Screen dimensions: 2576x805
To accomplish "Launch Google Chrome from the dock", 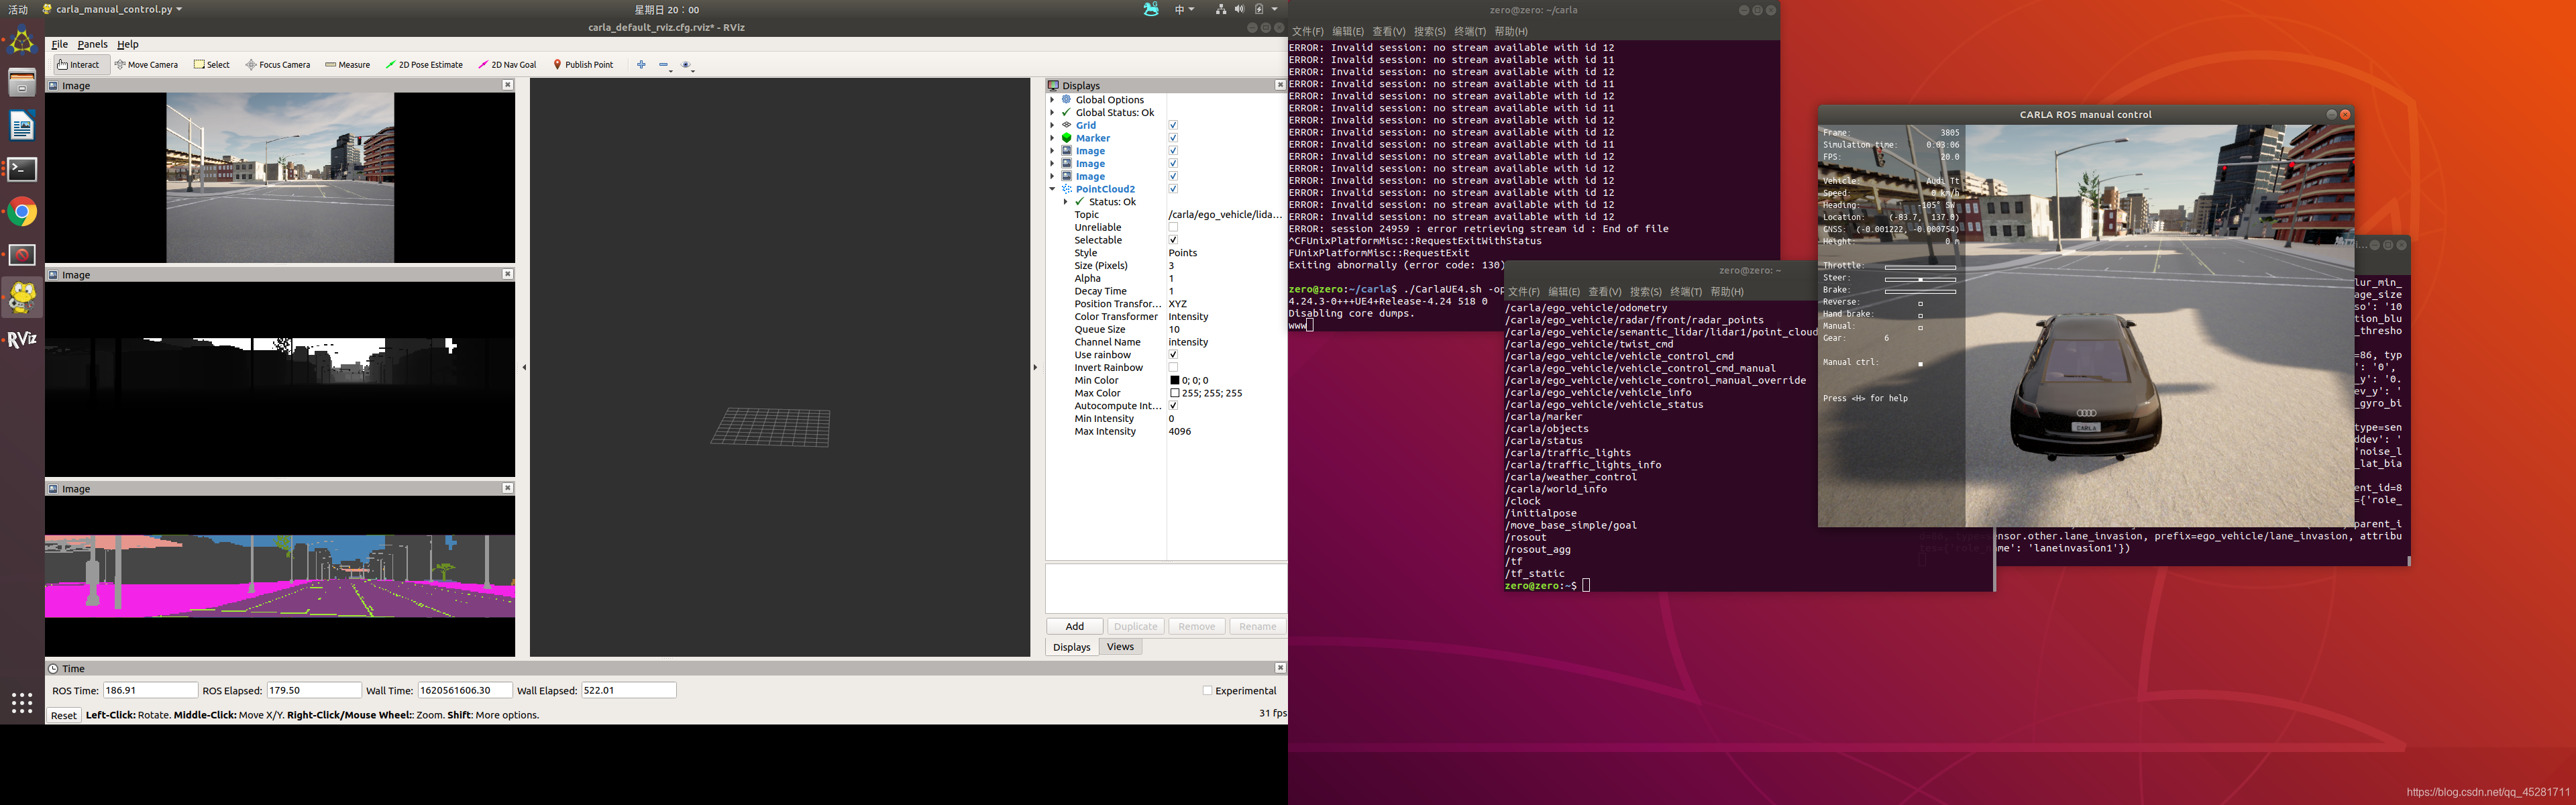I will point(22,212).
